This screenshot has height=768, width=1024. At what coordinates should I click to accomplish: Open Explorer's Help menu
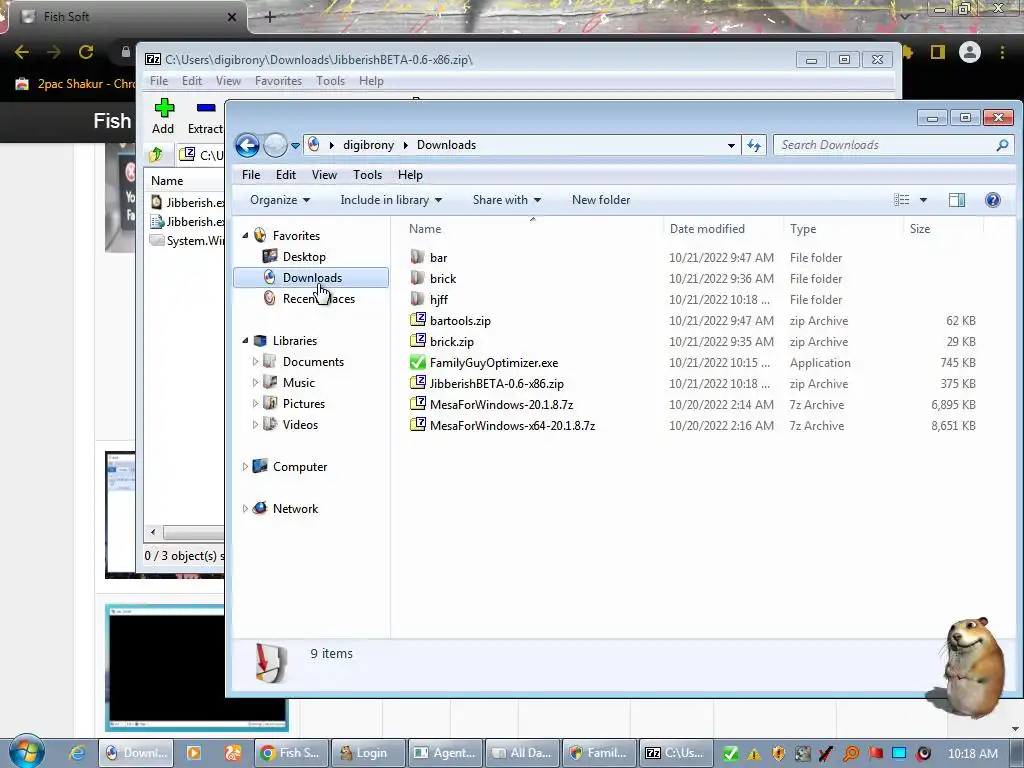(x=410, y=175)
